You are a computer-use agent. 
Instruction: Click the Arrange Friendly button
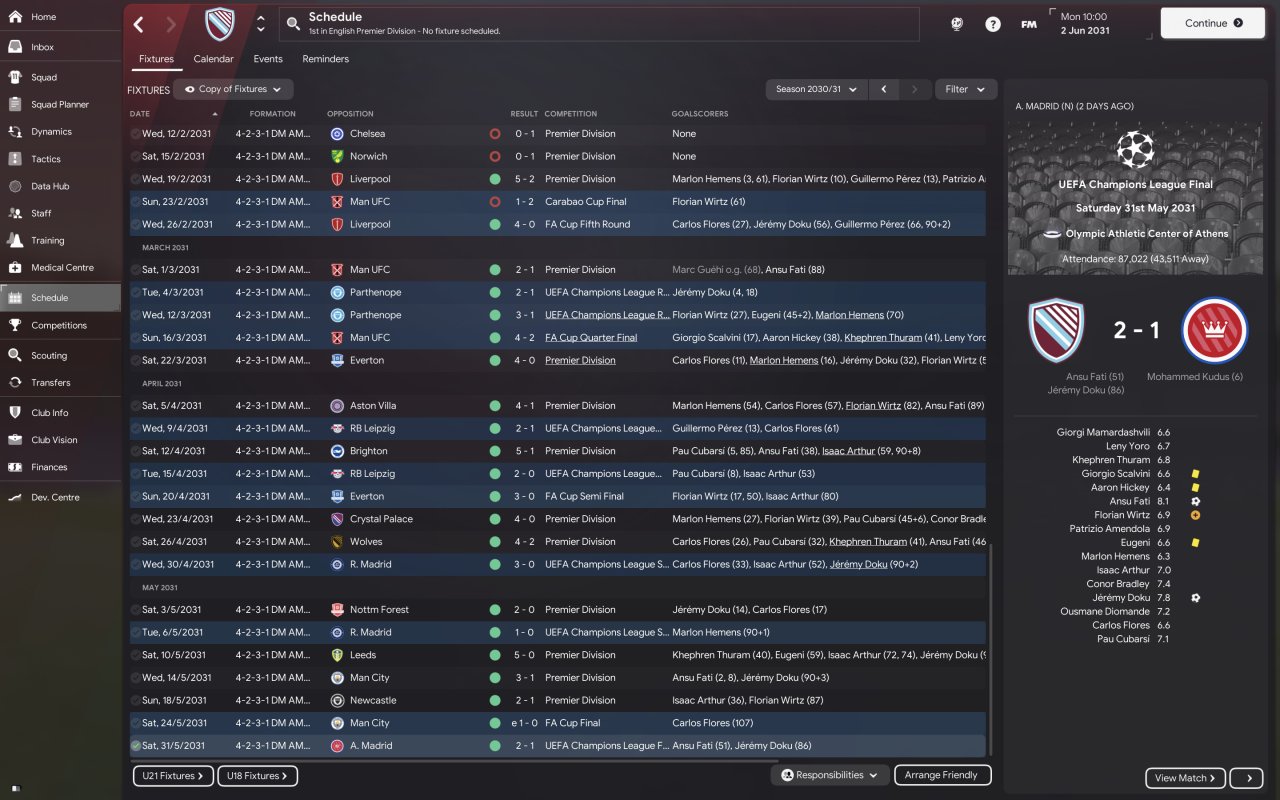click(x=941, y=775)
